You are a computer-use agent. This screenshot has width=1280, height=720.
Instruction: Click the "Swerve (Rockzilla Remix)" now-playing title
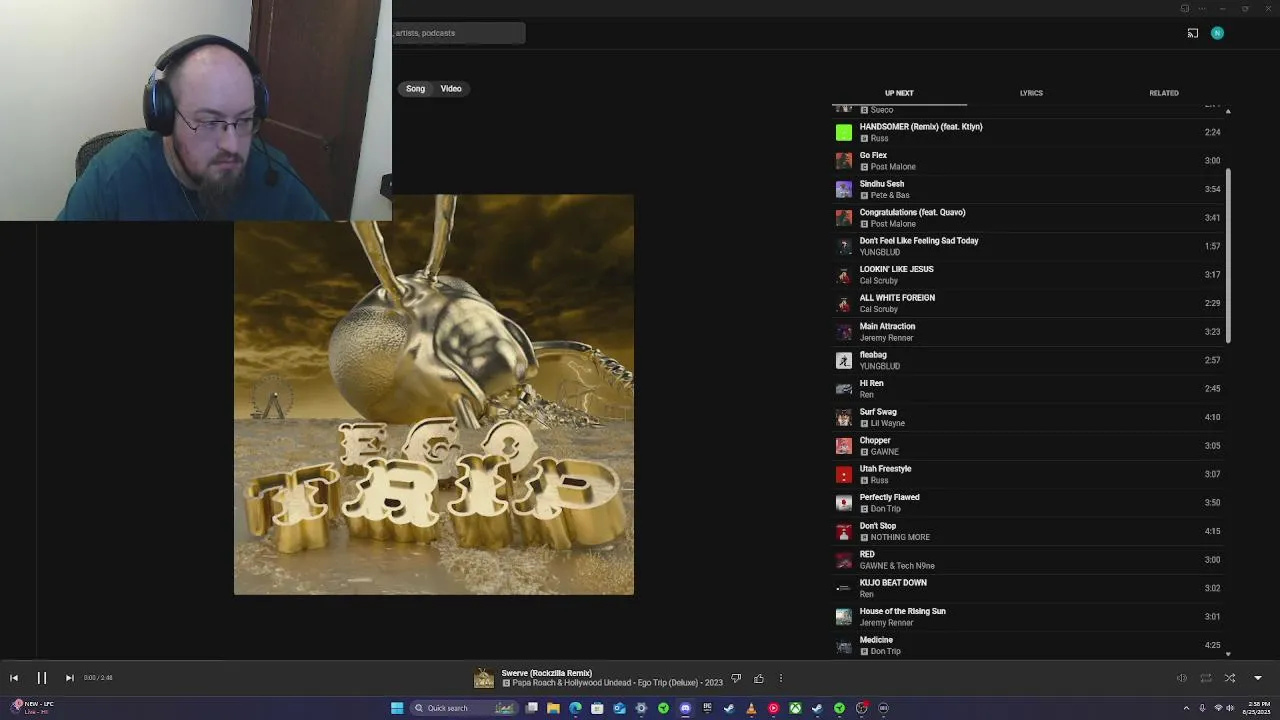click(x=547, y=673)
